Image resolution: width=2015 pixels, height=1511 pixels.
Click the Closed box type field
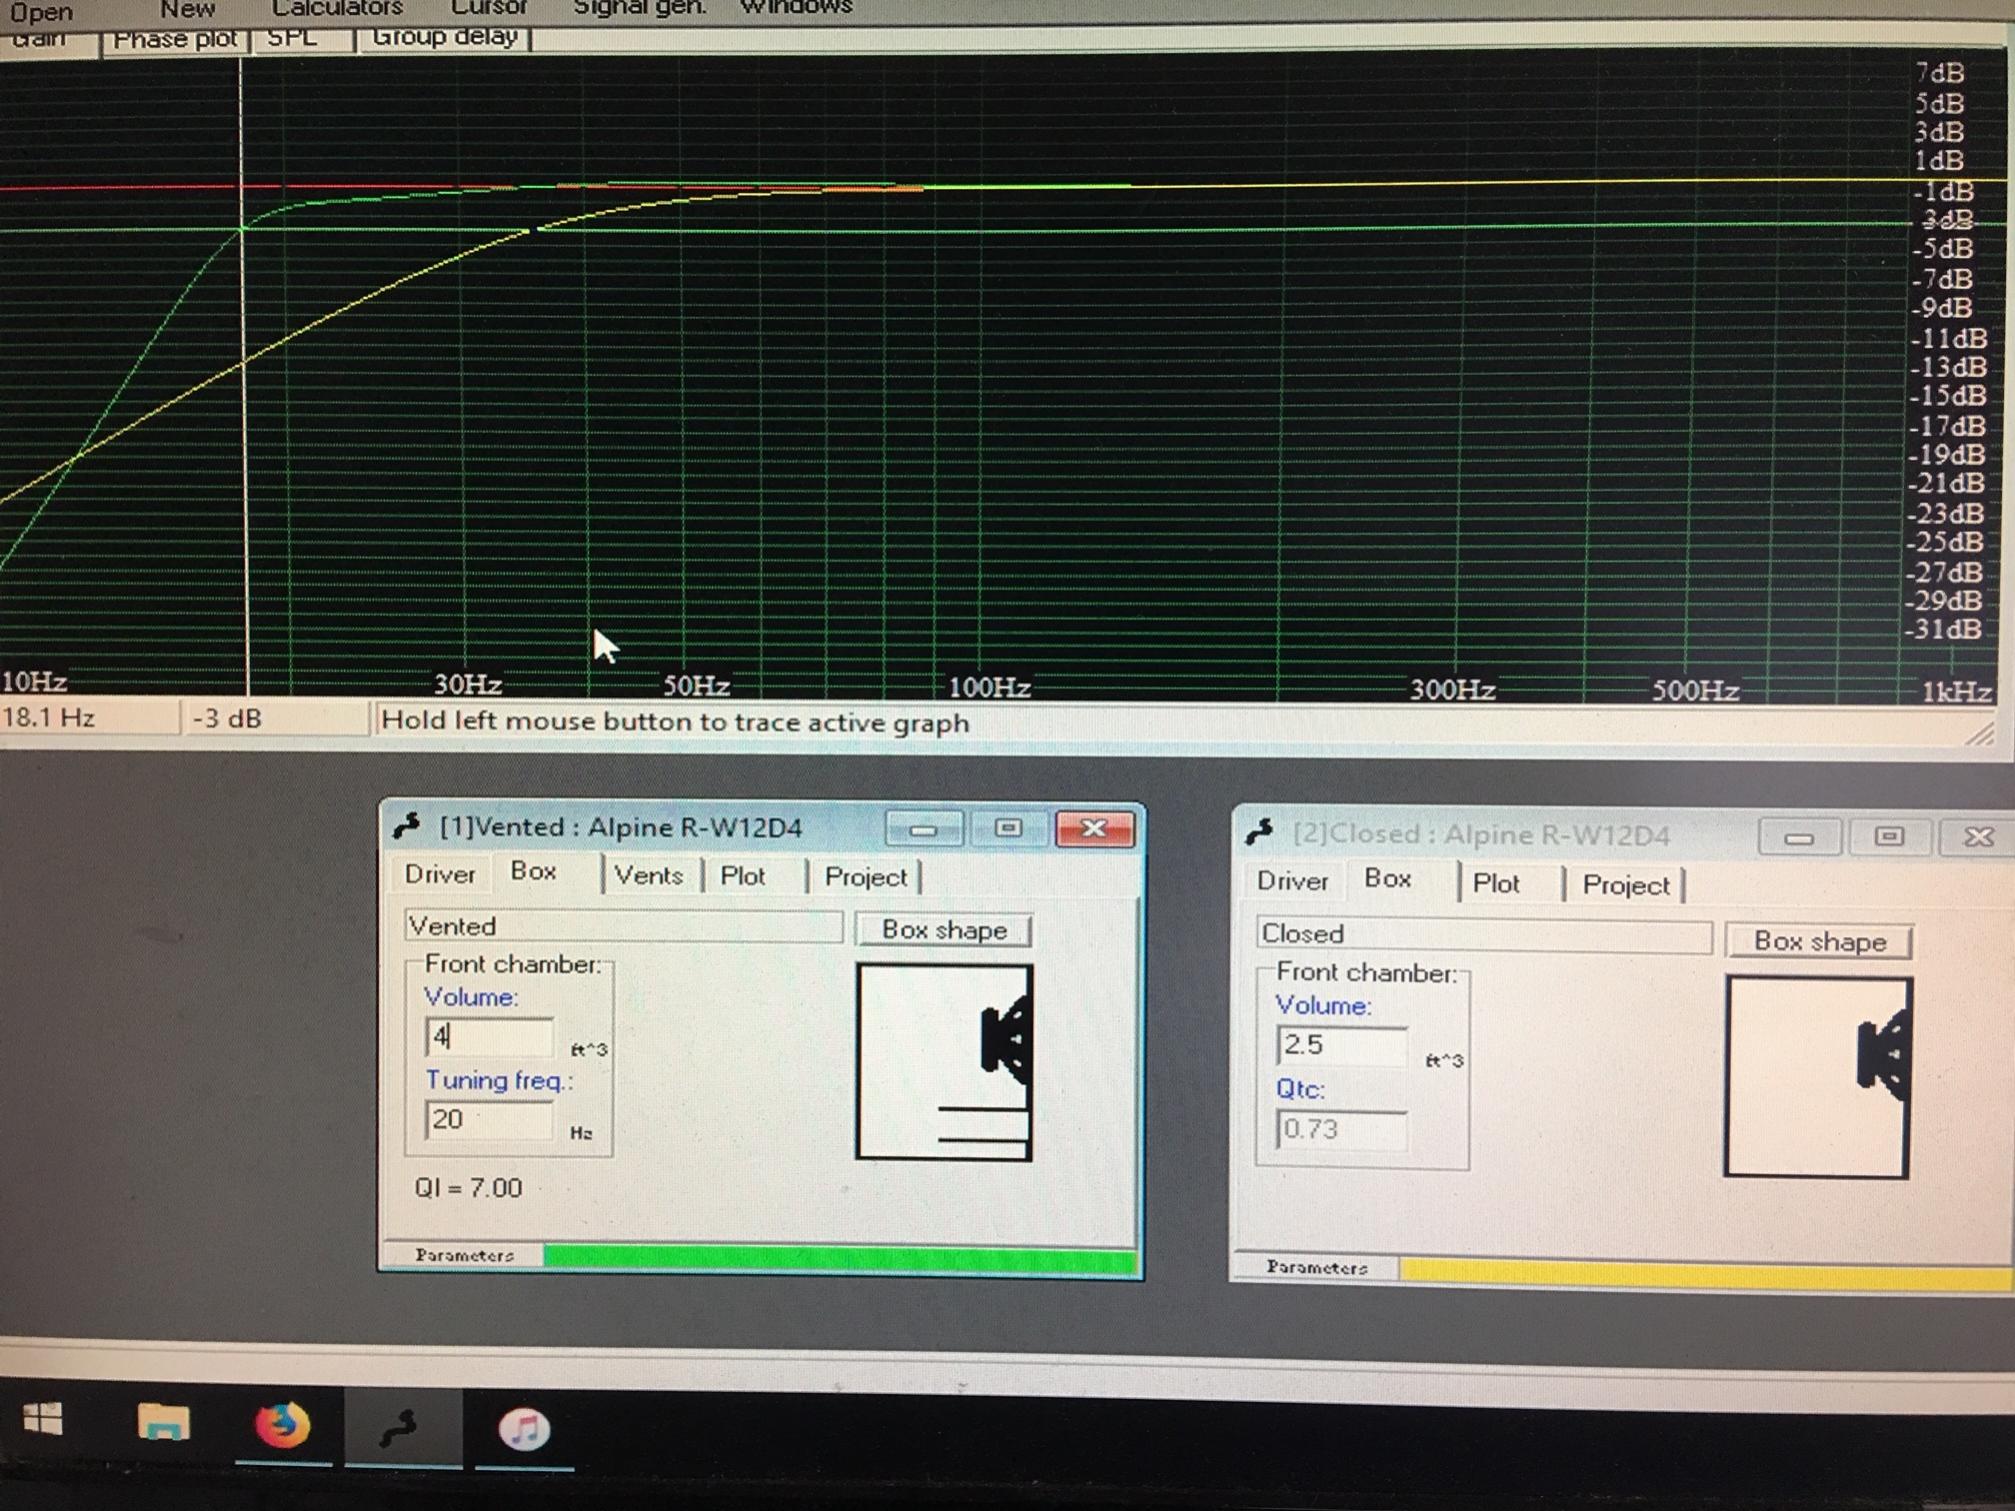point(1484,934)
